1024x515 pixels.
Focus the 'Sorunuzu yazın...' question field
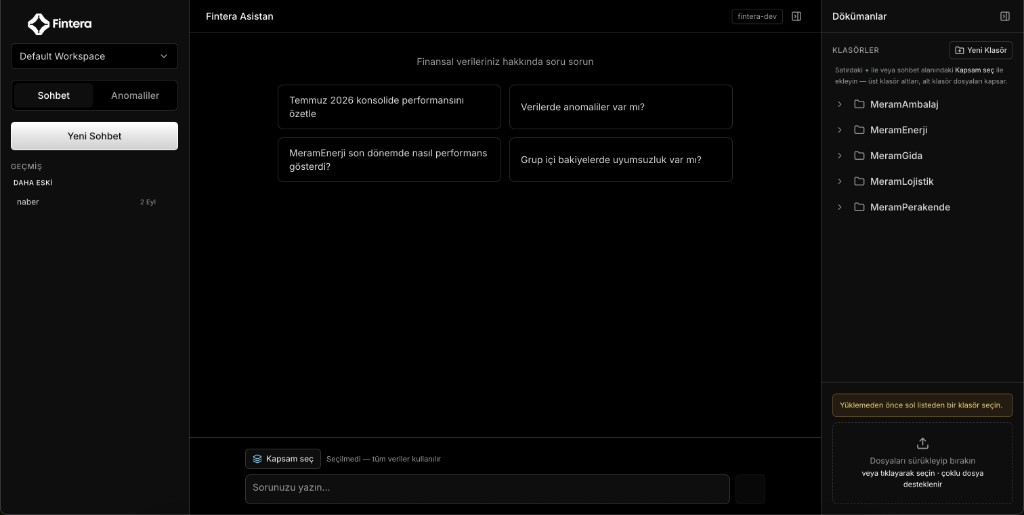point(487,489)
